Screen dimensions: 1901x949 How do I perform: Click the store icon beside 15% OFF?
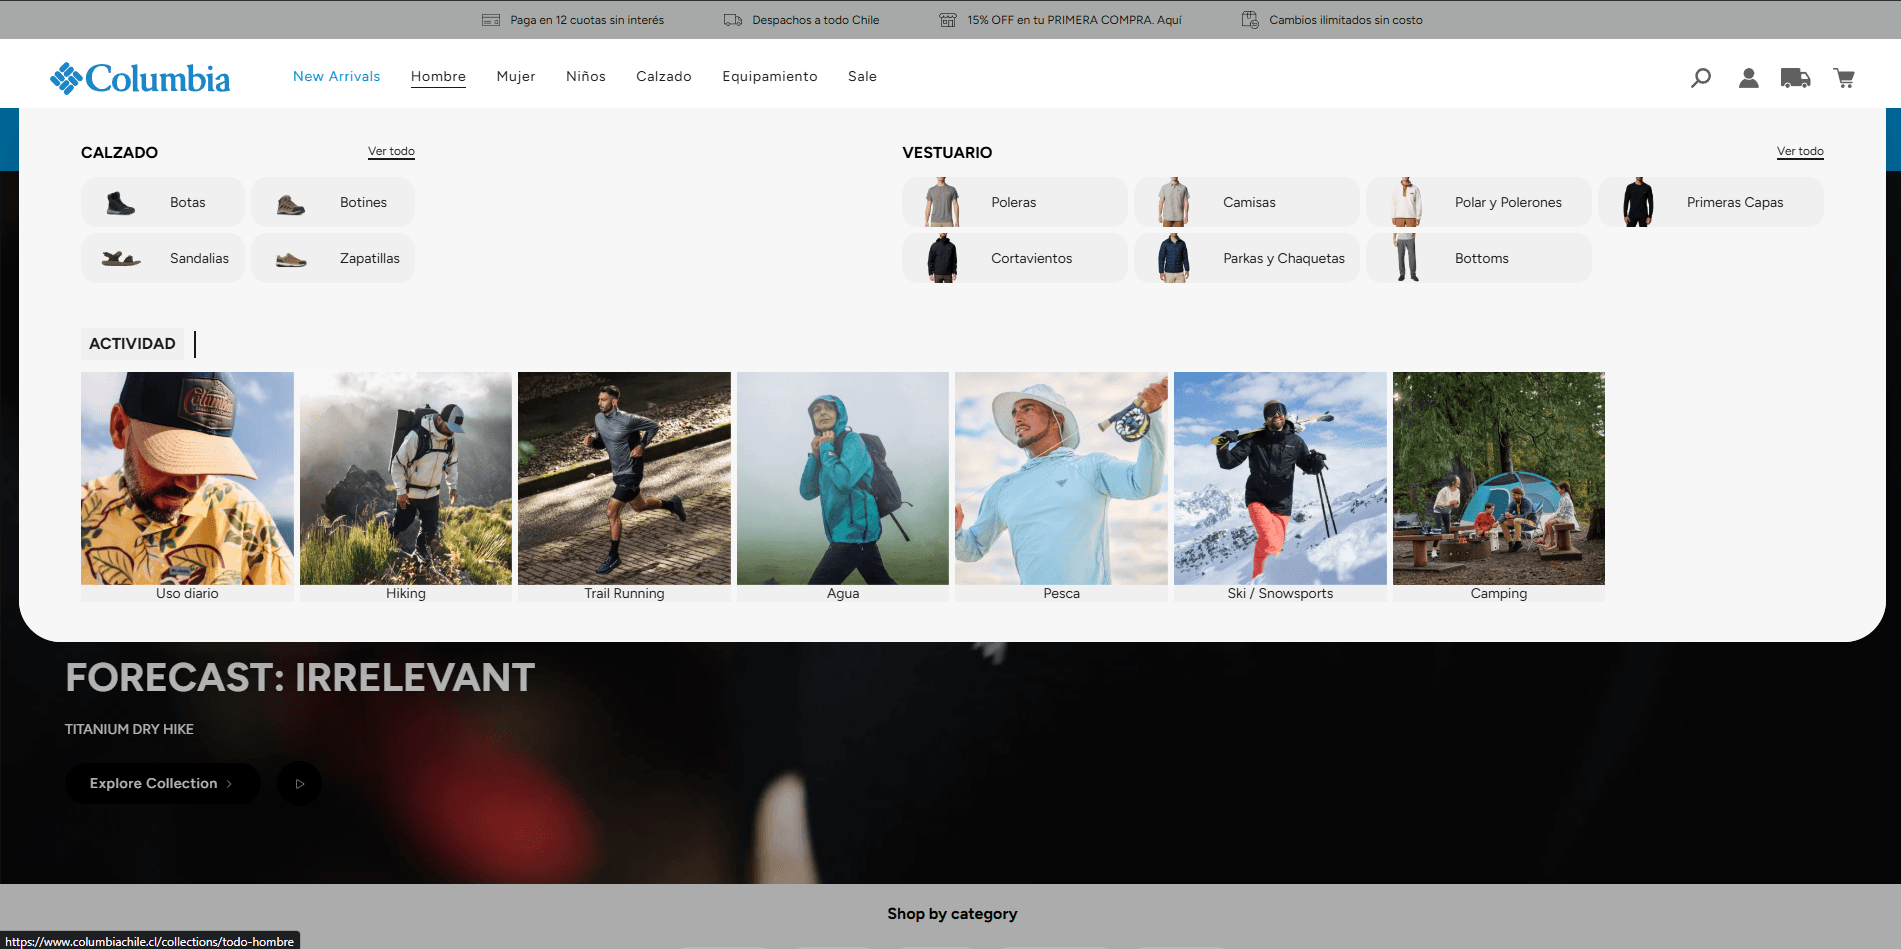click(948, 20)
